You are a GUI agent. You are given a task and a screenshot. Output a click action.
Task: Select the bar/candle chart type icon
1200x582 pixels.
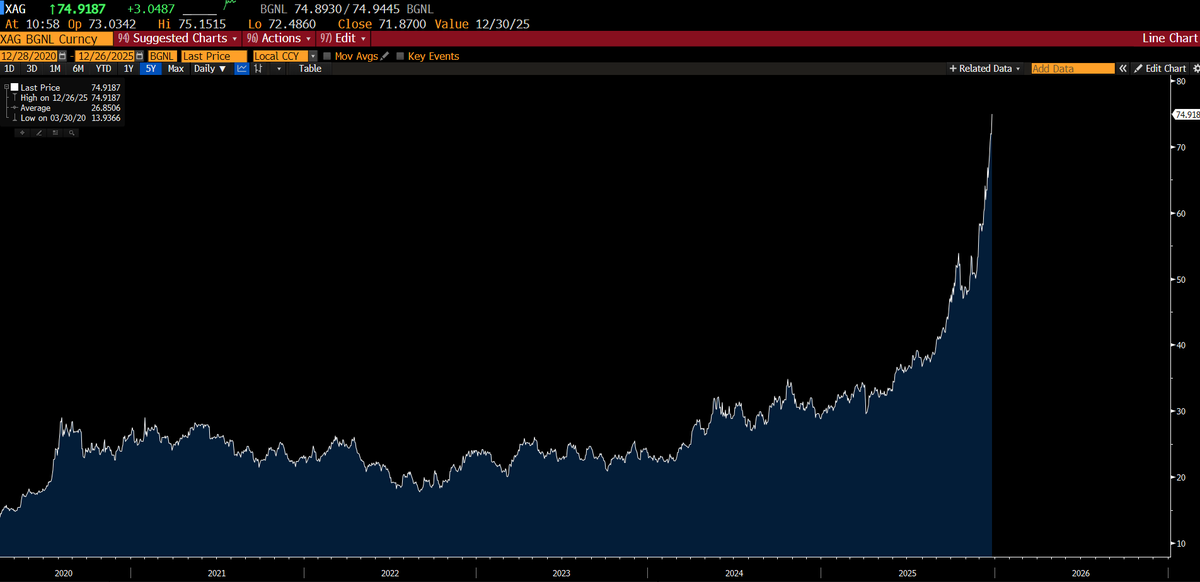pyautogui.click(x=258, y=69)
